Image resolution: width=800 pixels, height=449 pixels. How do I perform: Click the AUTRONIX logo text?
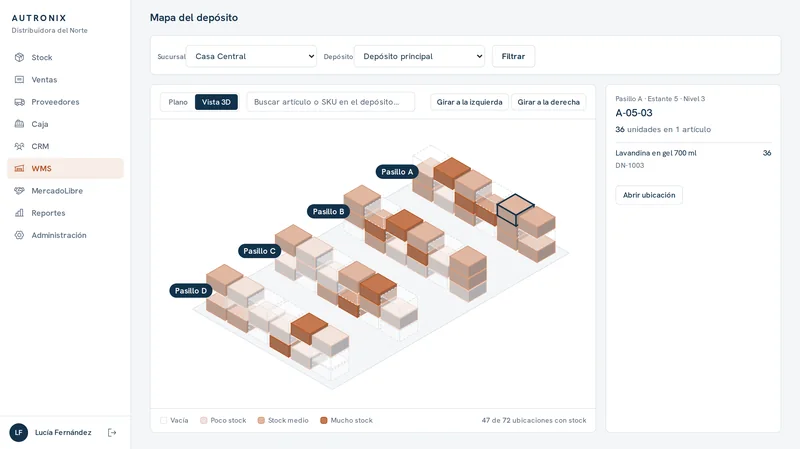point(39,18)
